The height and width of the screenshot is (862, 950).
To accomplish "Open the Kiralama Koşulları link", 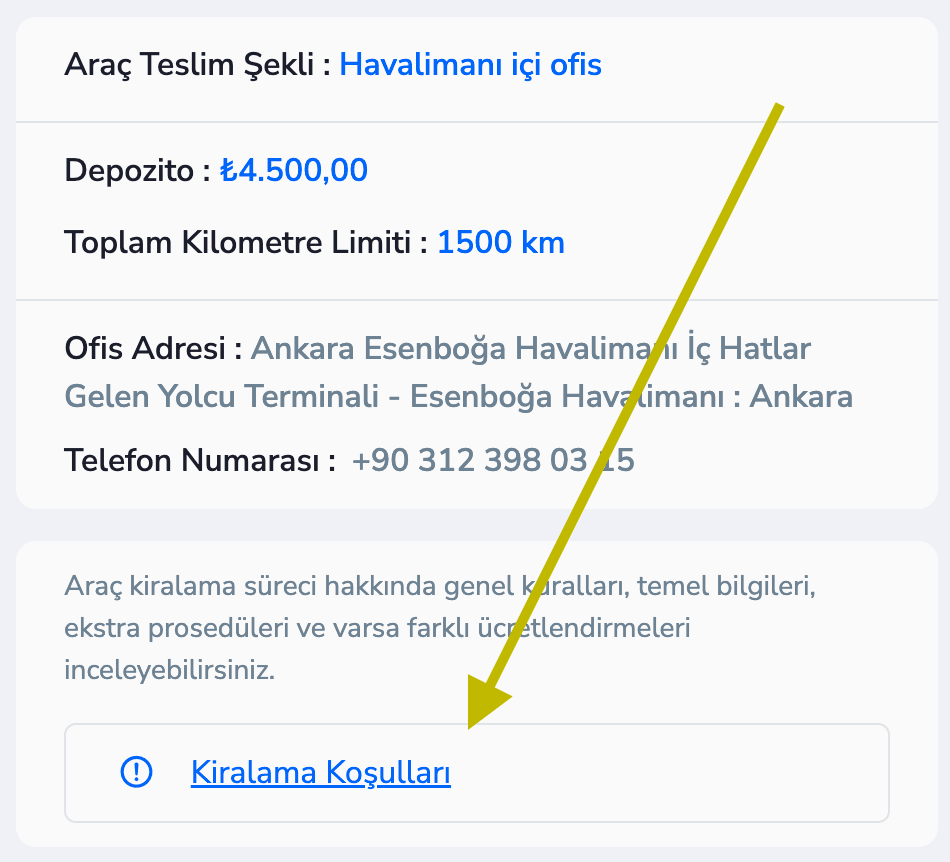I will pos(320,773).
